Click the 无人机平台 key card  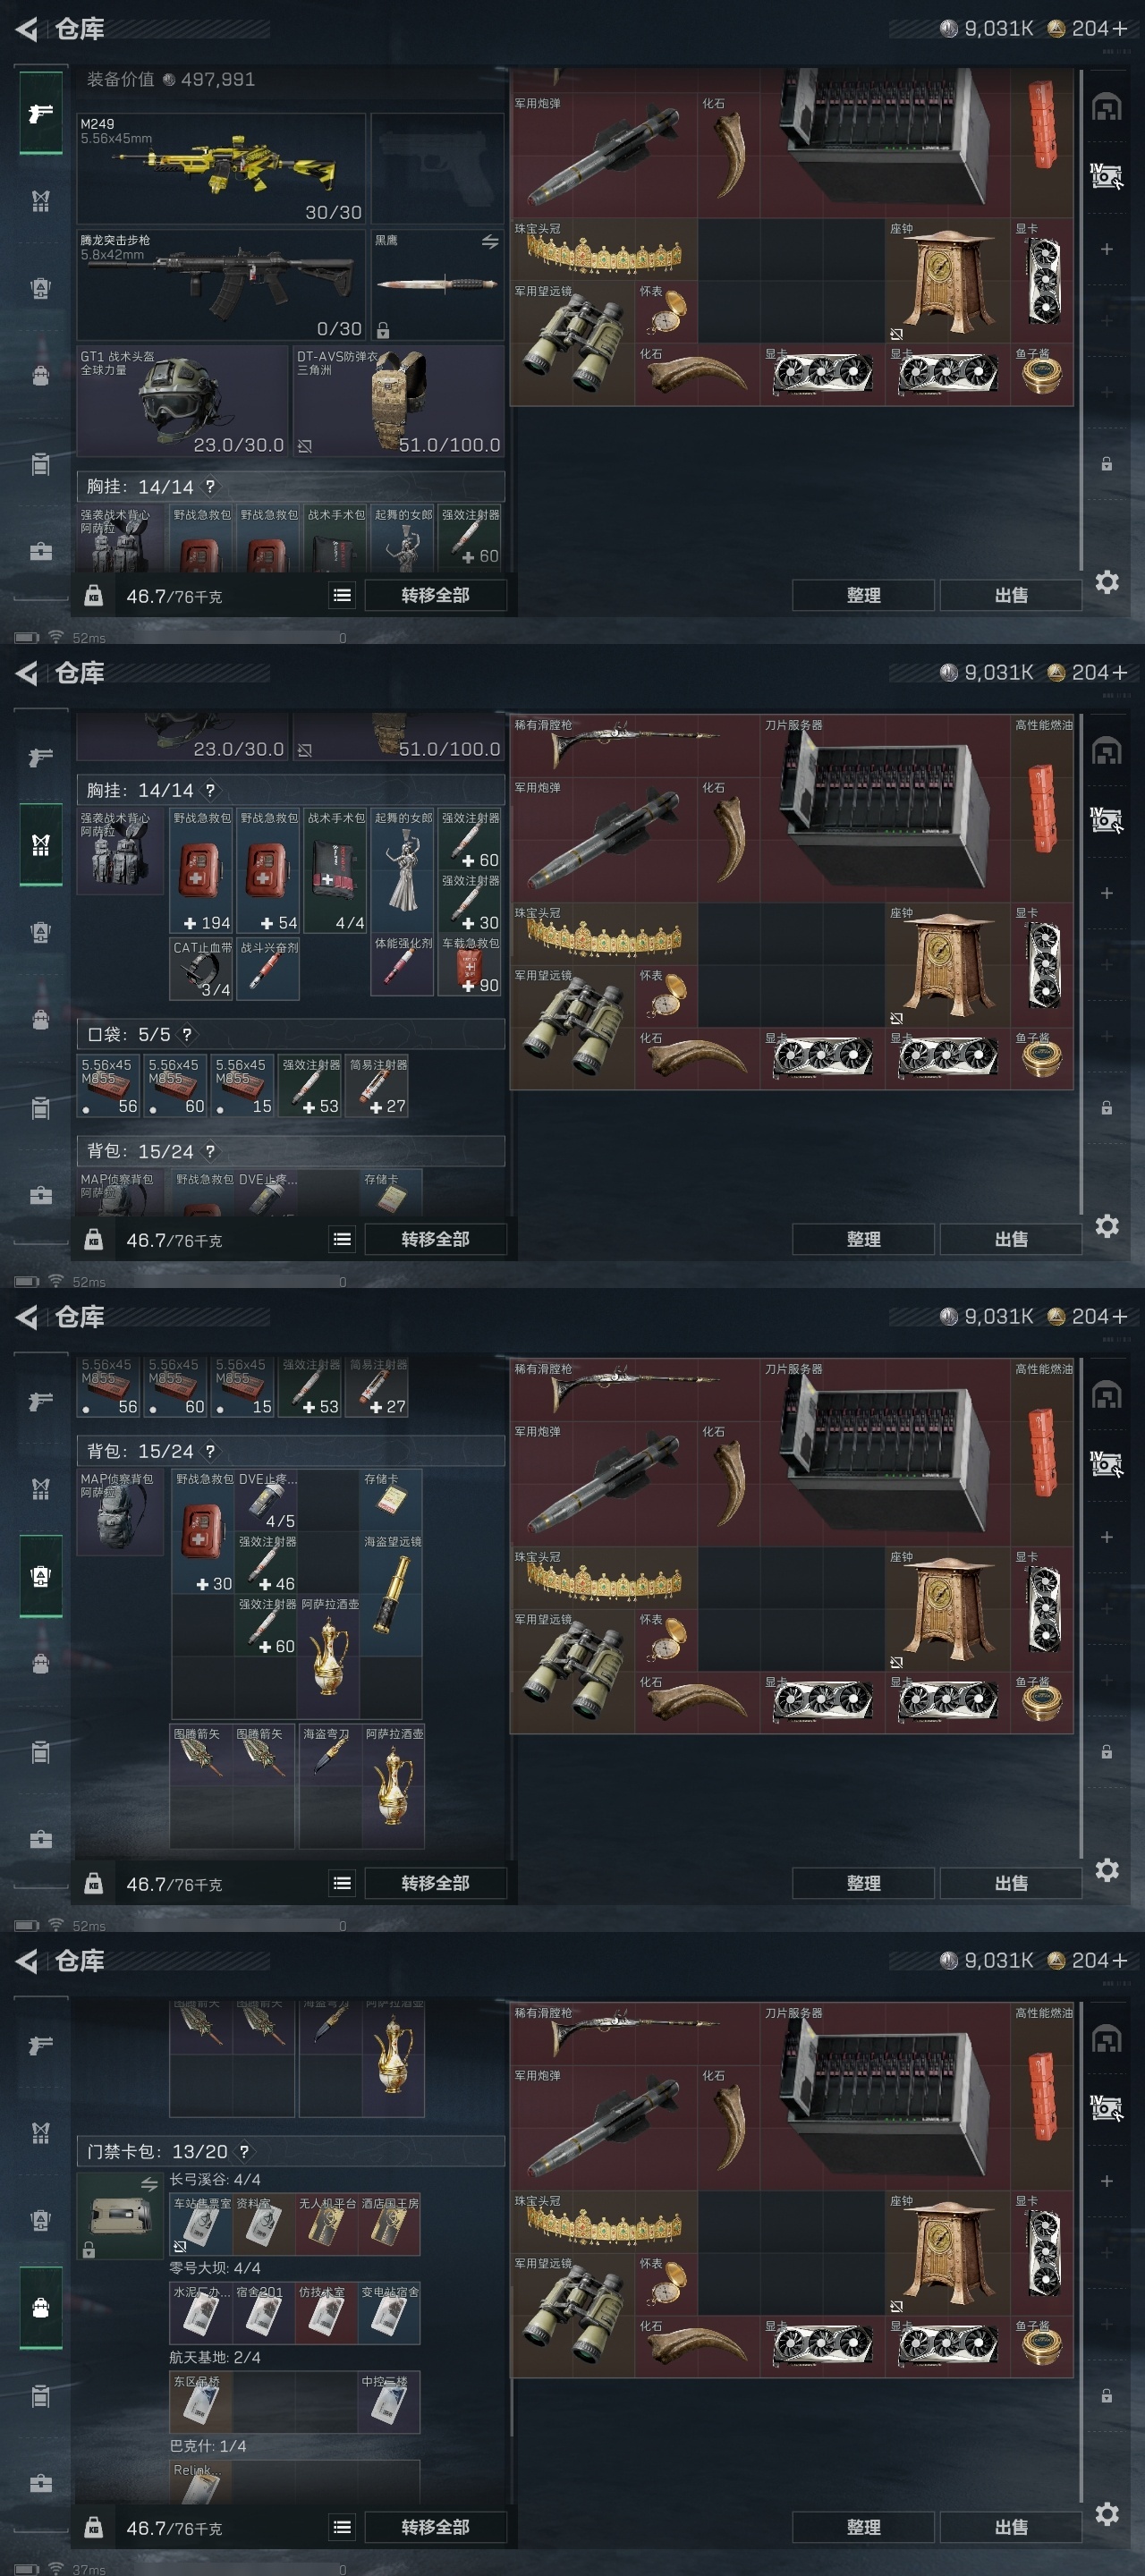pyautogui.click(x=327, y=2226)
